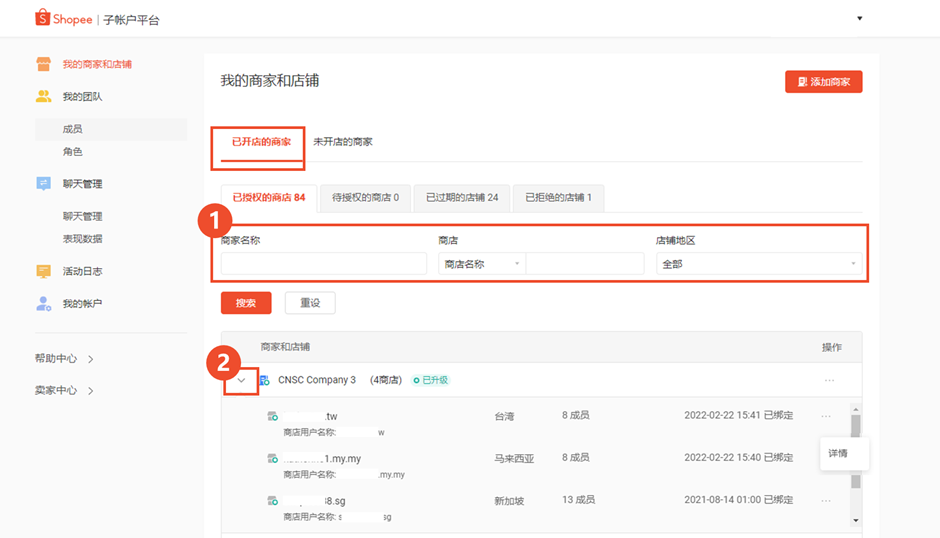Click the Shopee logo icon

coord(43,18)
